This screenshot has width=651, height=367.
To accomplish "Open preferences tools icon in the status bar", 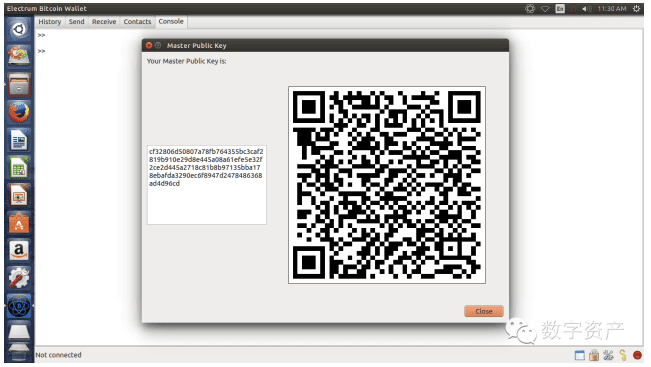I will [x=609, y=355].
